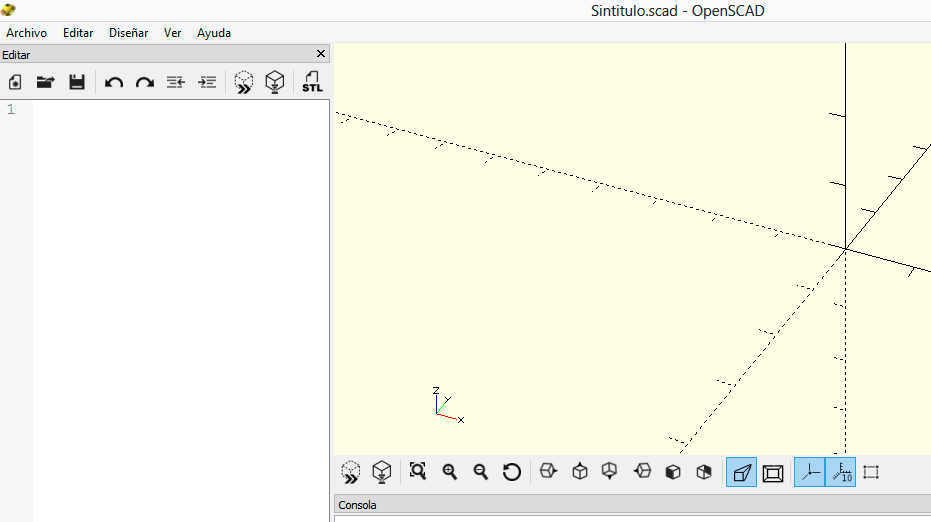Zoom in on the 3D view
The height and width of the screenshot is (522, 931).
tap(450, 471)
